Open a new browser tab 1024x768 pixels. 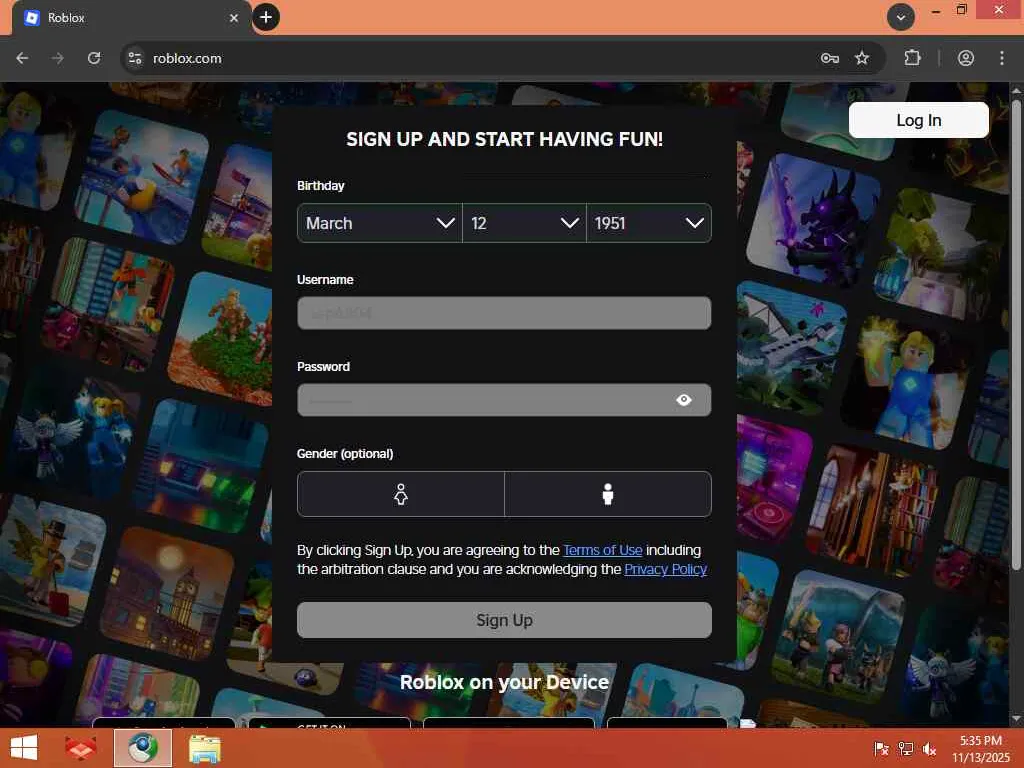266,18
